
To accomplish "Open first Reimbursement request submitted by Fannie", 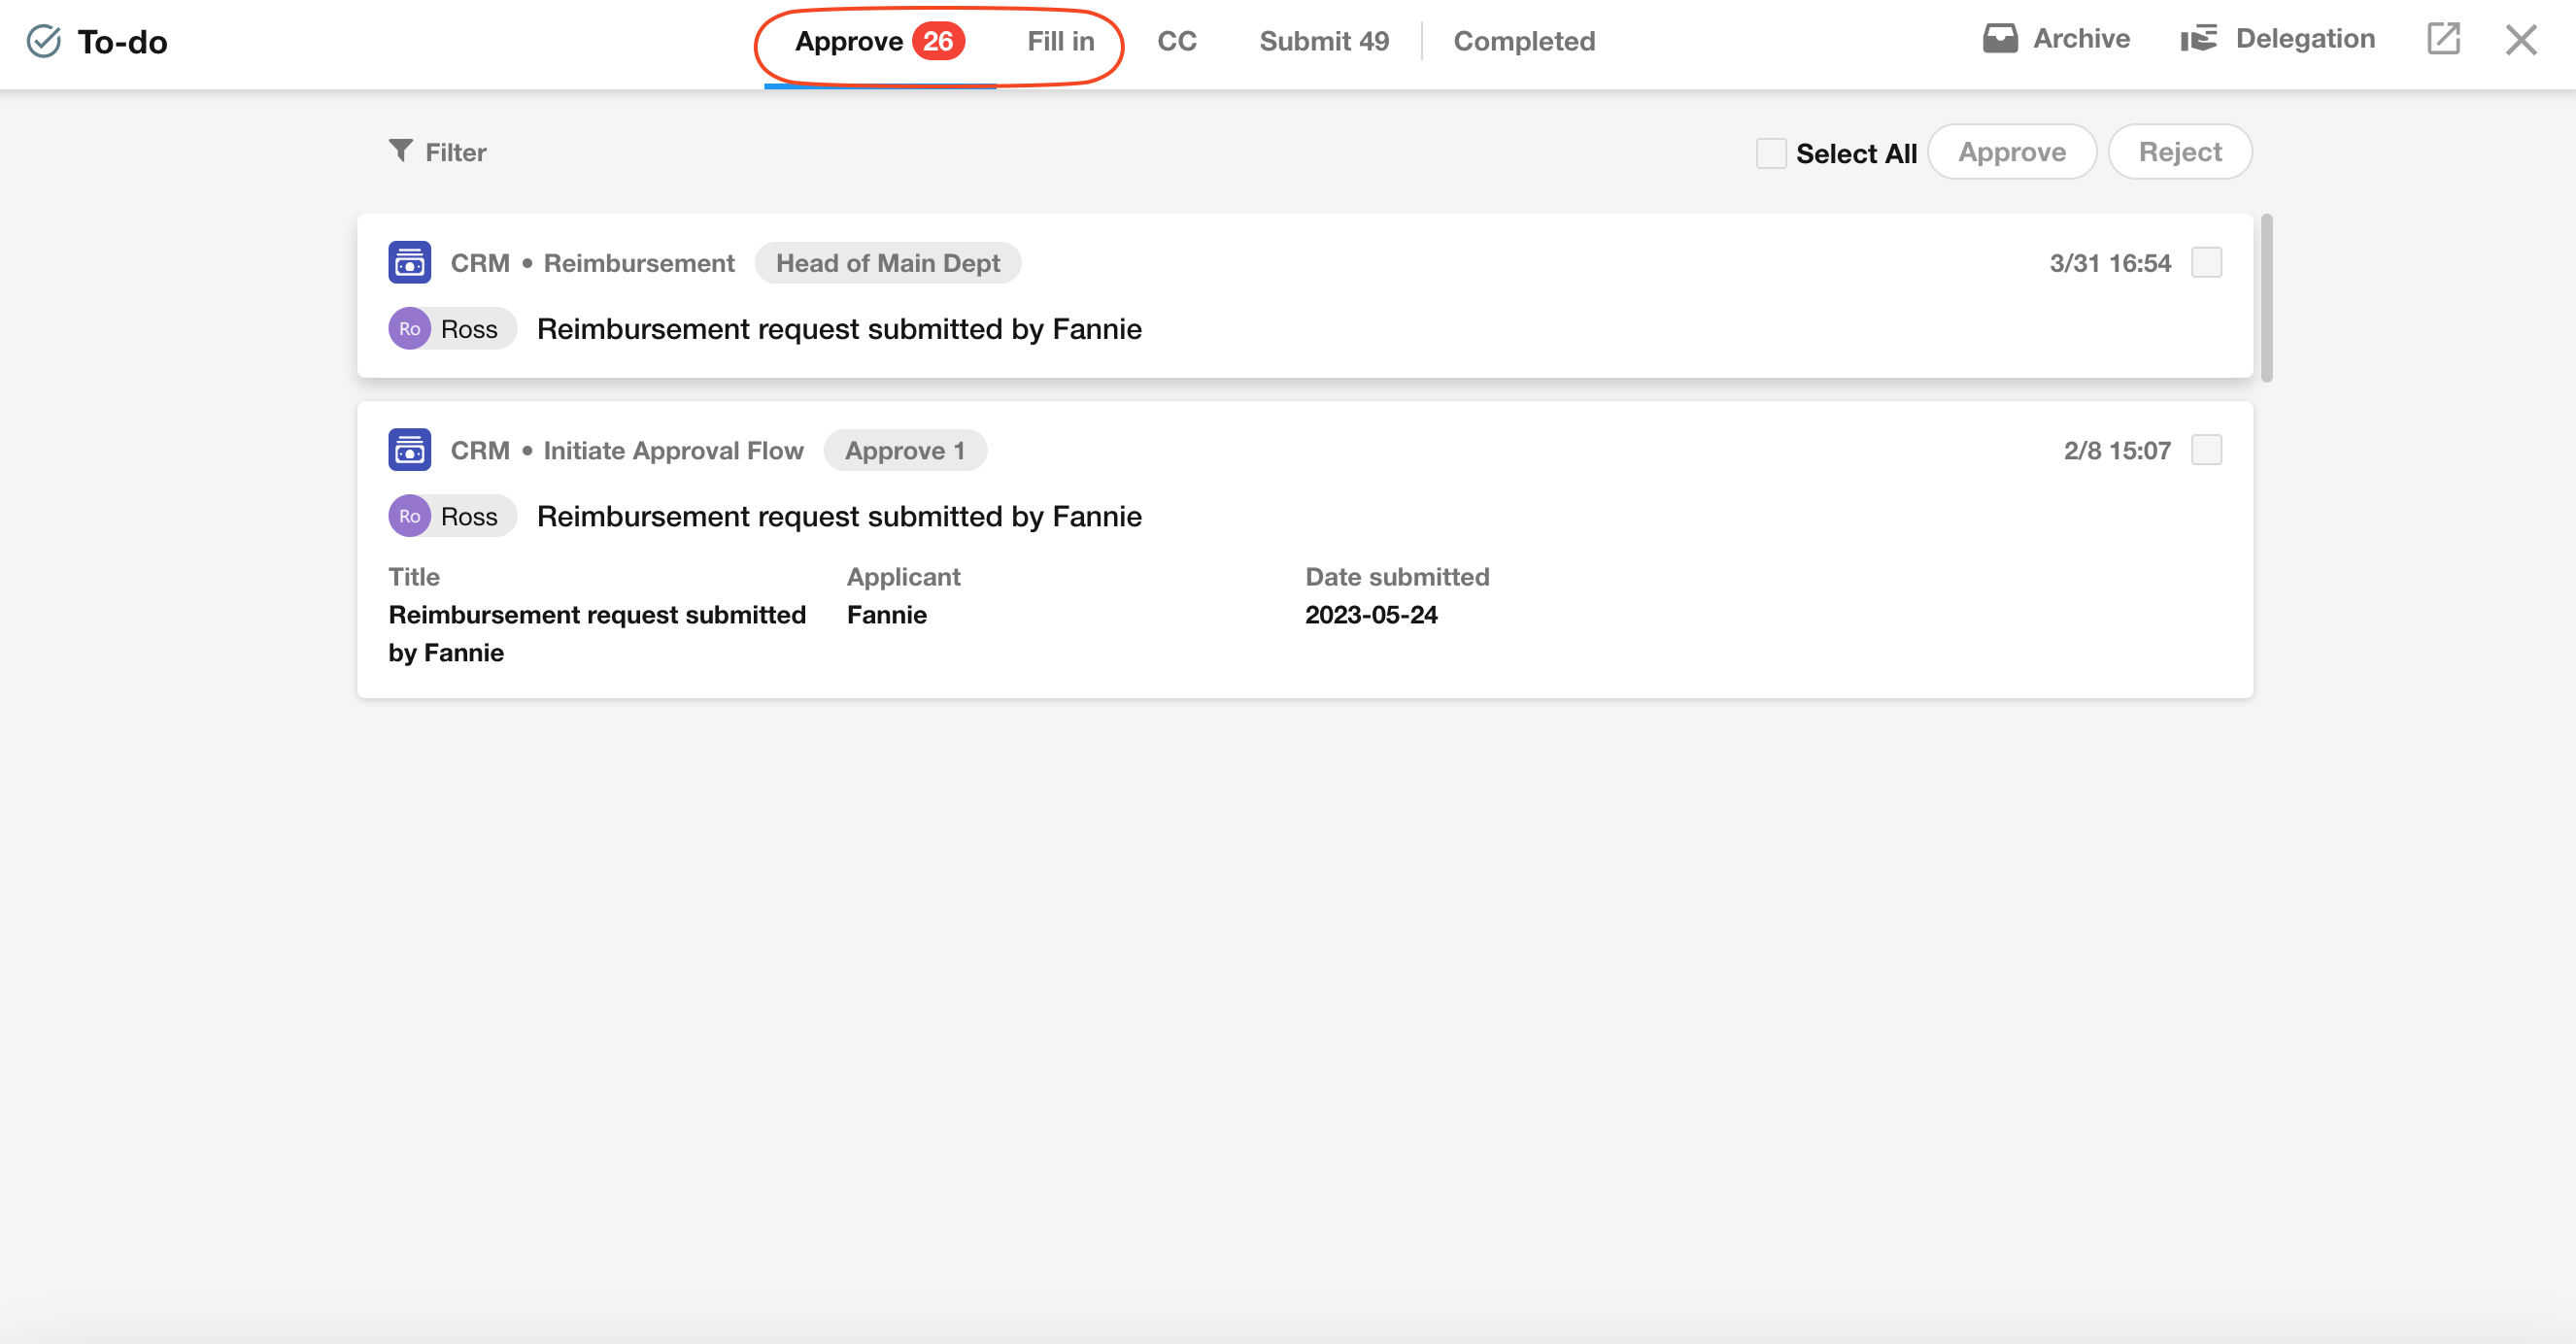I will [x=839, y=329].
